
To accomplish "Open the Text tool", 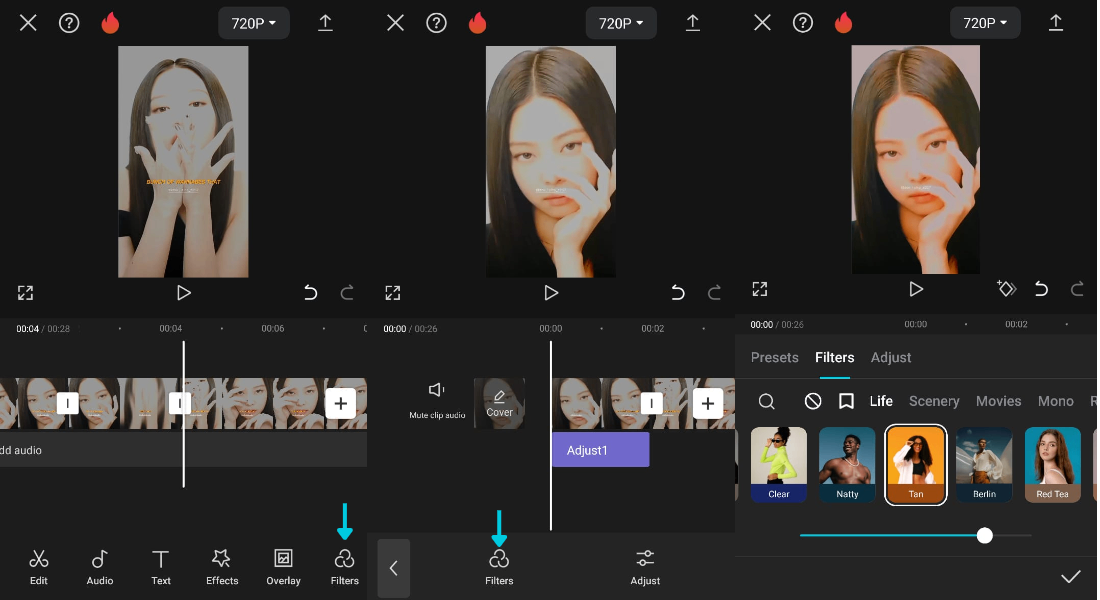I will [161, 566].
